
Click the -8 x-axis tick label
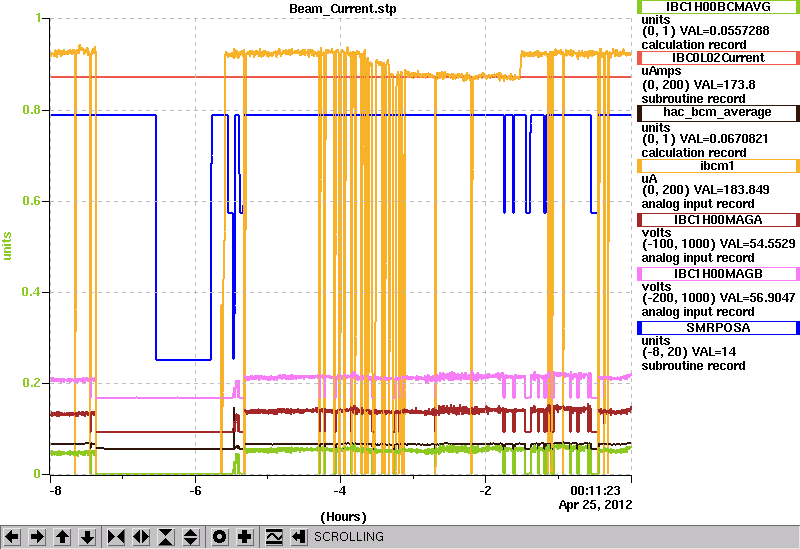(55, 491)
